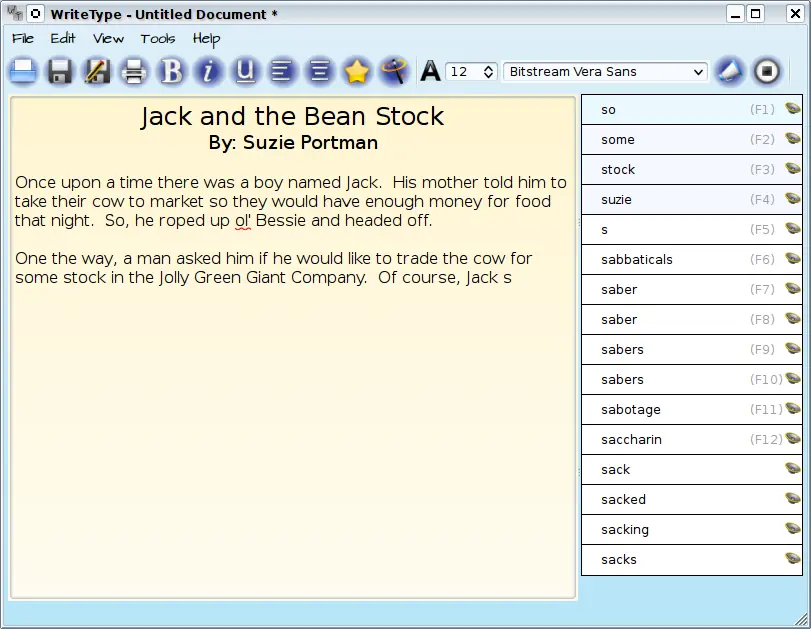The width and height of the screenshot is (811, 629).
Task: Select the F8 "saber" suggestion
Action: 692,320
